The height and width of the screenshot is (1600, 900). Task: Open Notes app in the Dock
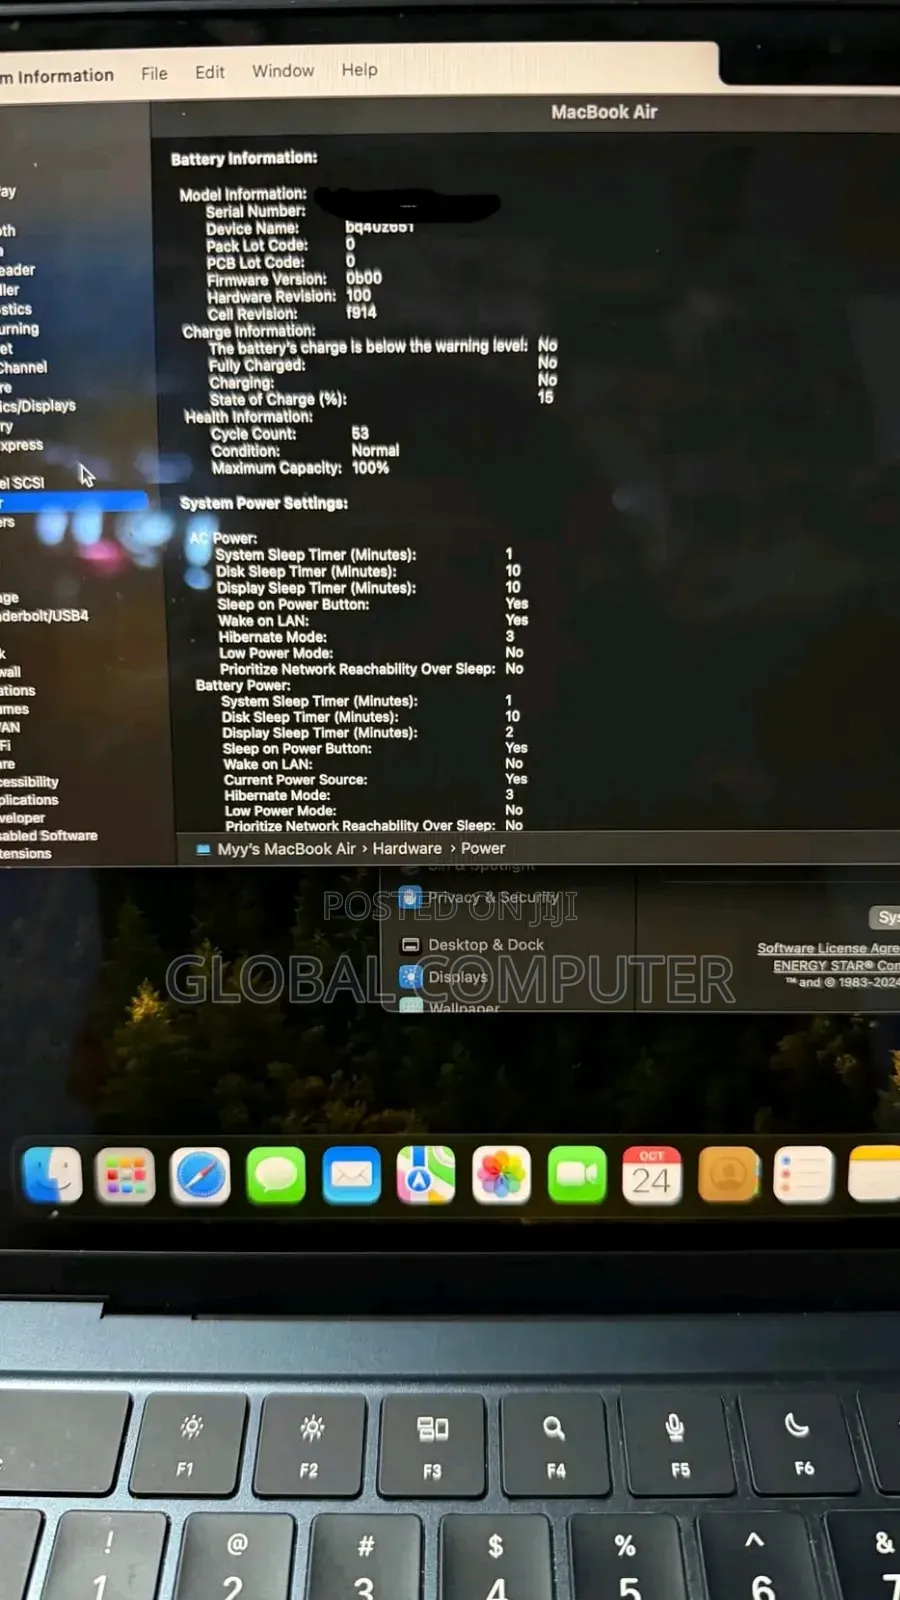coord(874,1174)
